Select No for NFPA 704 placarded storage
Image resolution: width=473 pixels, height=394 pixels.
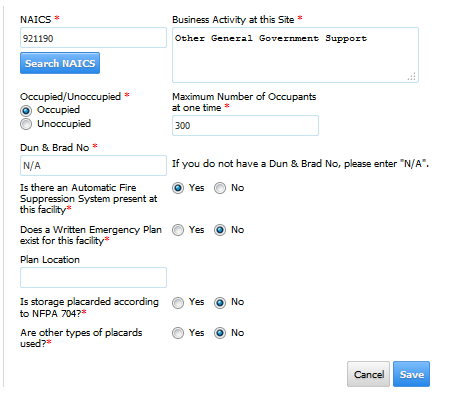(x=220, y=303)
